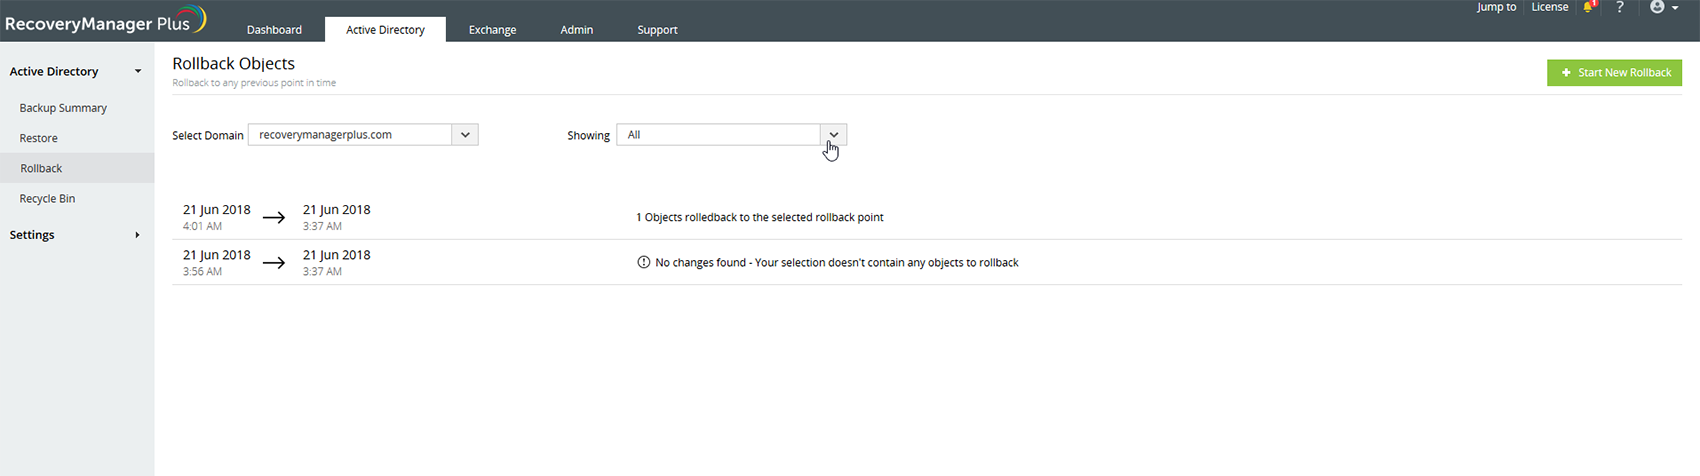Click the 3:37 AM target date in first row
Screen dimensions: 1700x476
336,217
